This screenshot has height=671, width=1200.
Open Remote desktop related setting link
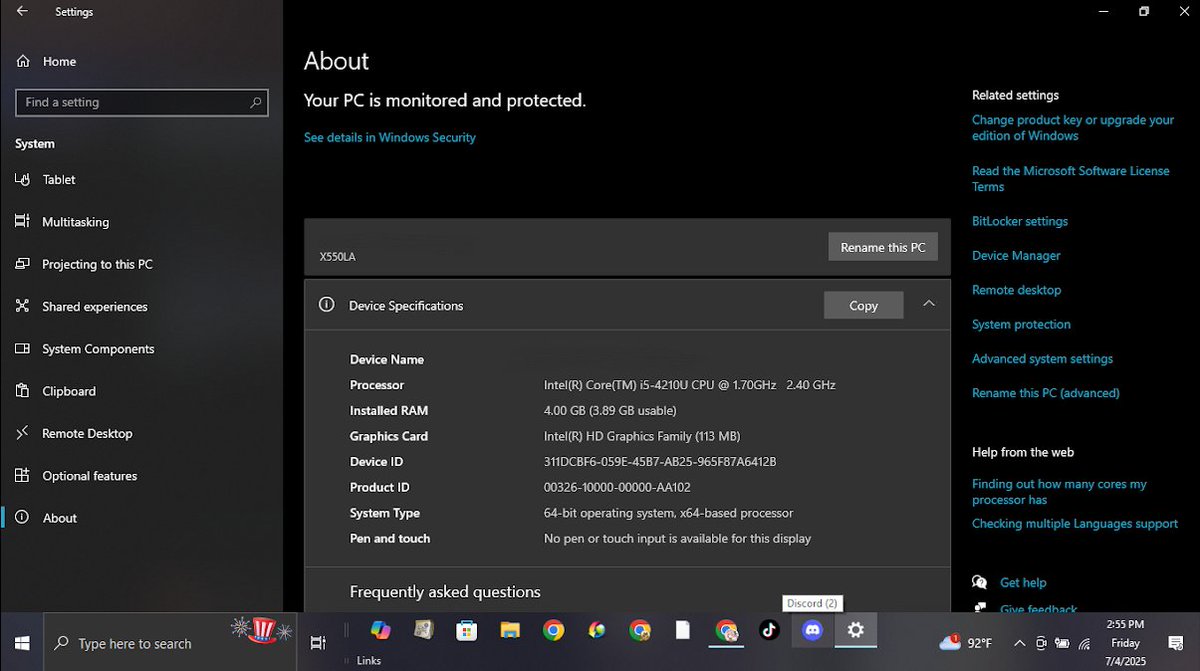[1016, 290]
